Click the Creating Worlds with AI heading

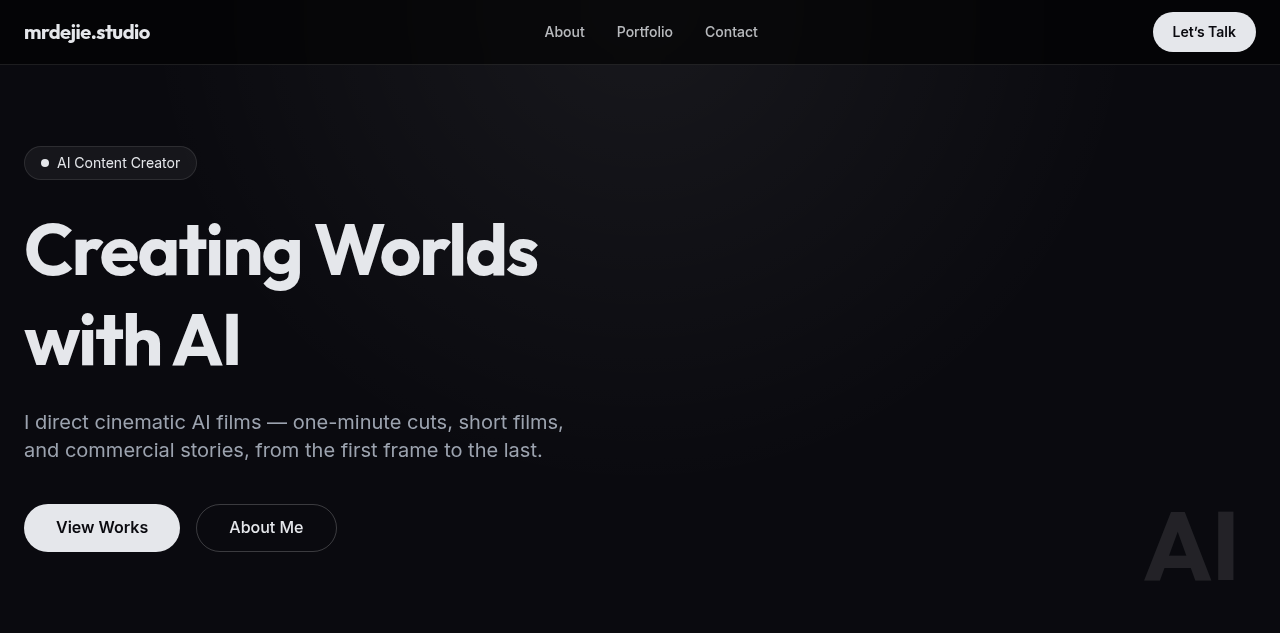pyautogui.click(x=281, y=295)
